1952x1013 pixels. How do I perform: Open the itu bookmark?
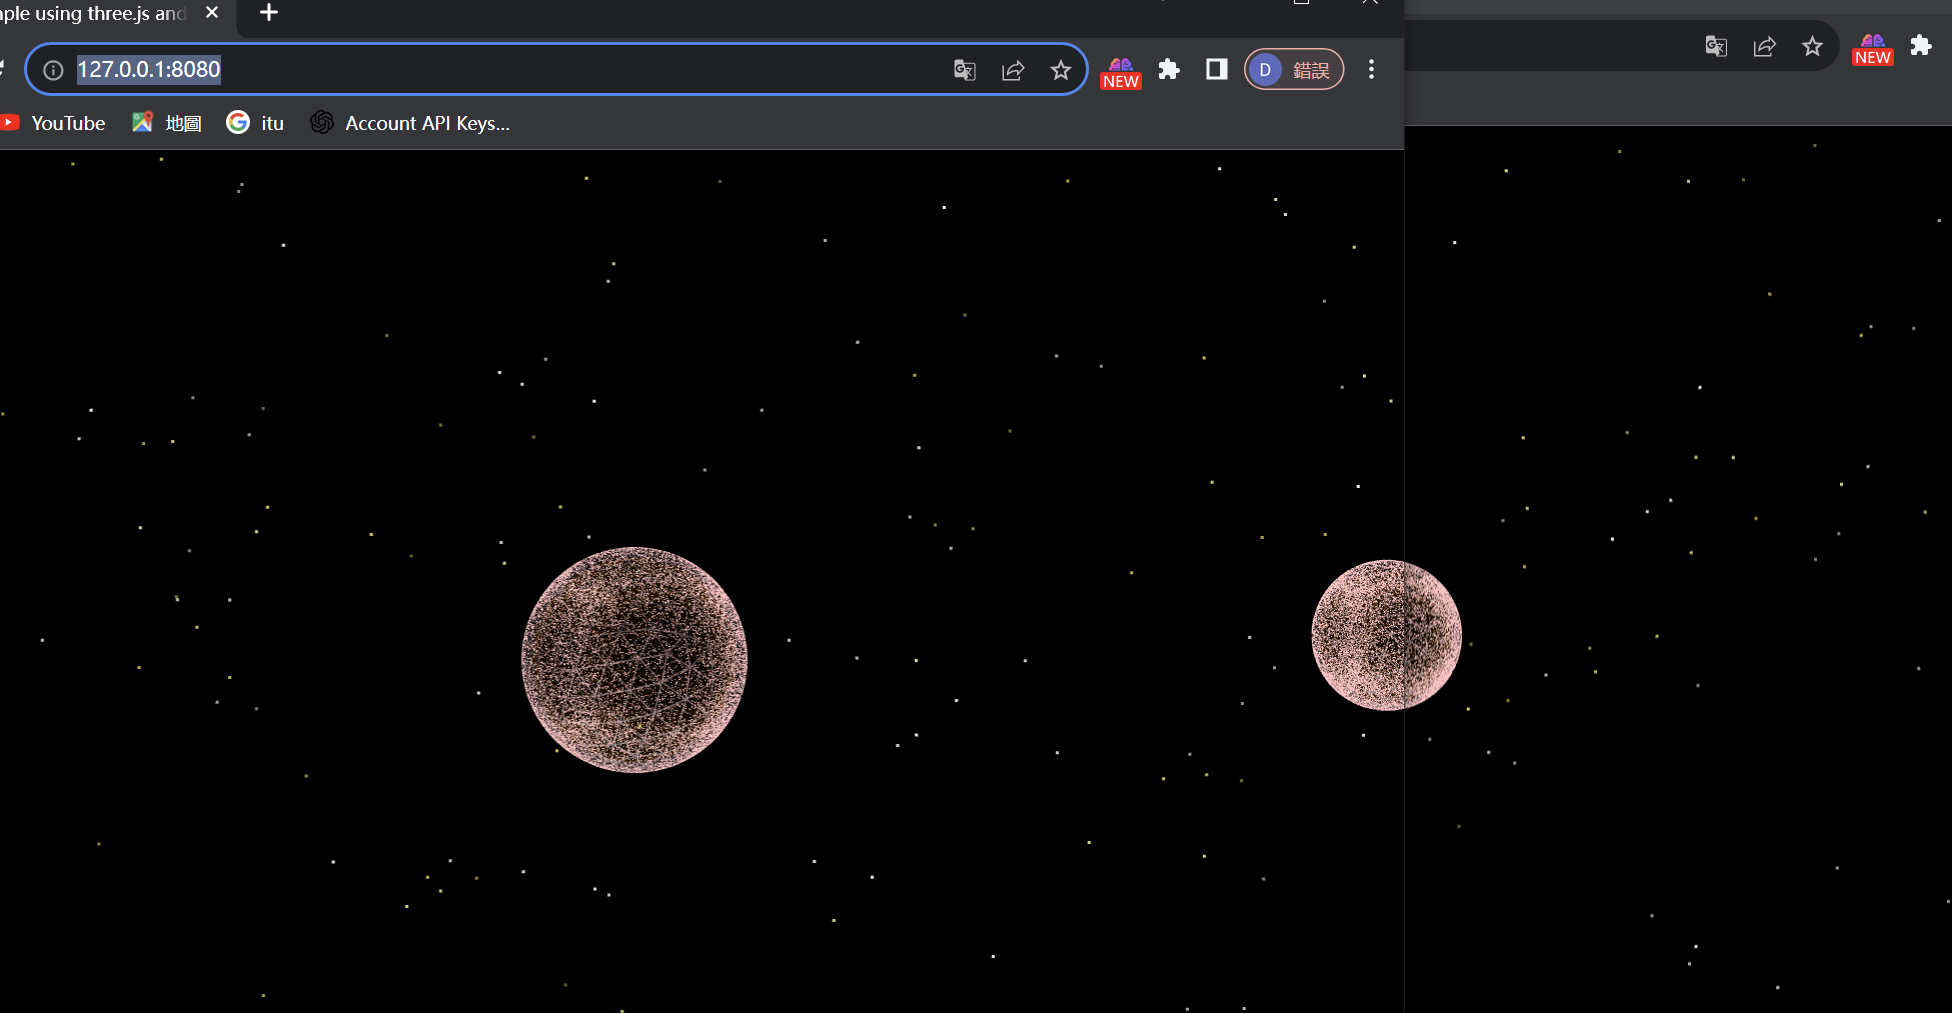[254, 122]
